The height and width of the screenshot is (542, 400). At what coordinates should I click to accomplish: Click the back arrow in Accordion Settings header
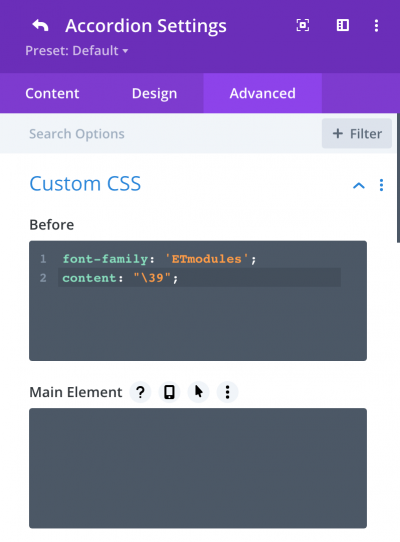[x=40, y=26]
